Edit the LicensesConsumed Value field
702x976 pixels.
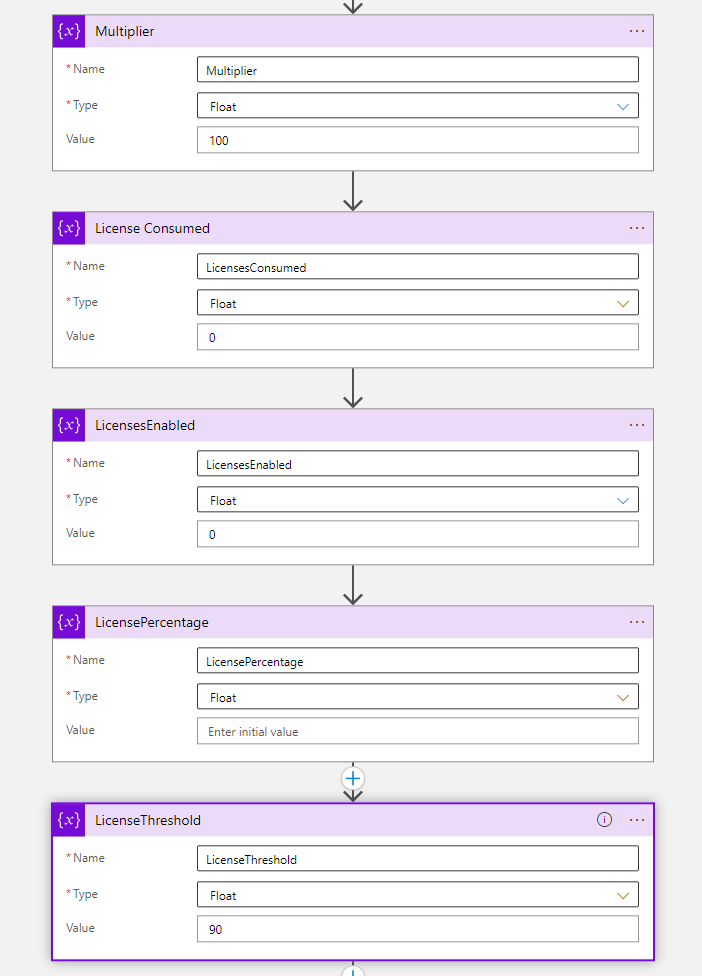click(418, 337)
